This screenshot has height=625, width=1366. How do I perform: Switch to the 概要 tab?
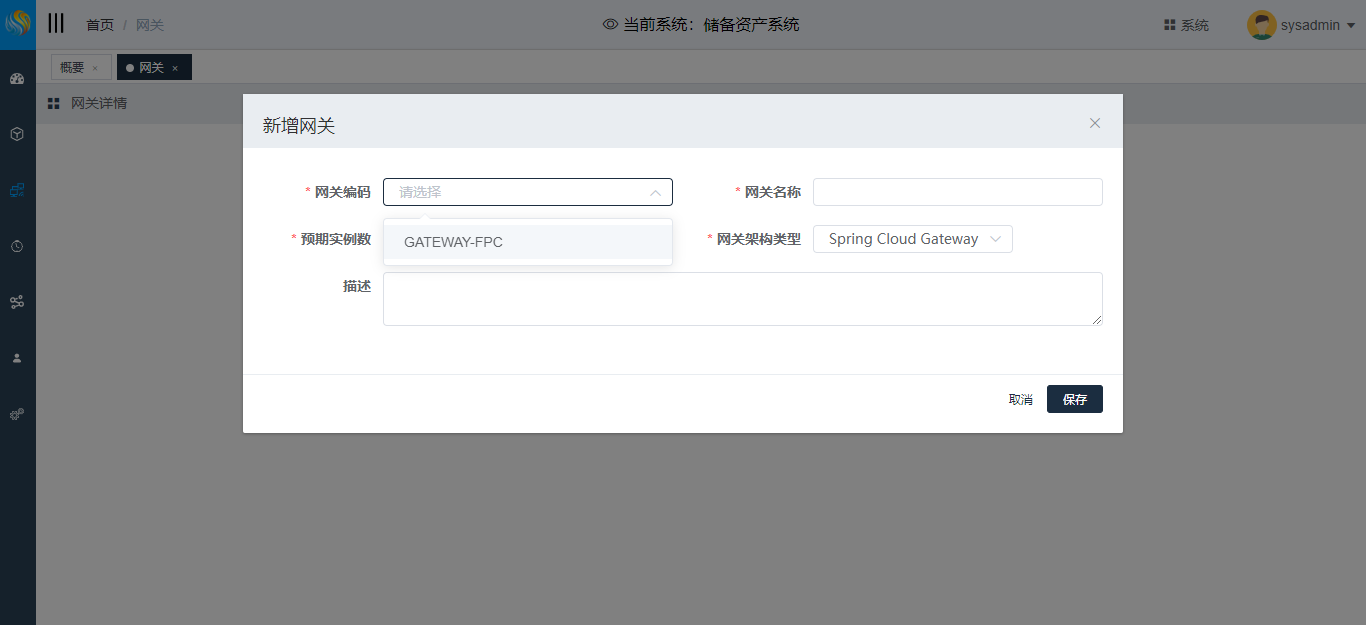pyautogui.click(x=72, y=68)
